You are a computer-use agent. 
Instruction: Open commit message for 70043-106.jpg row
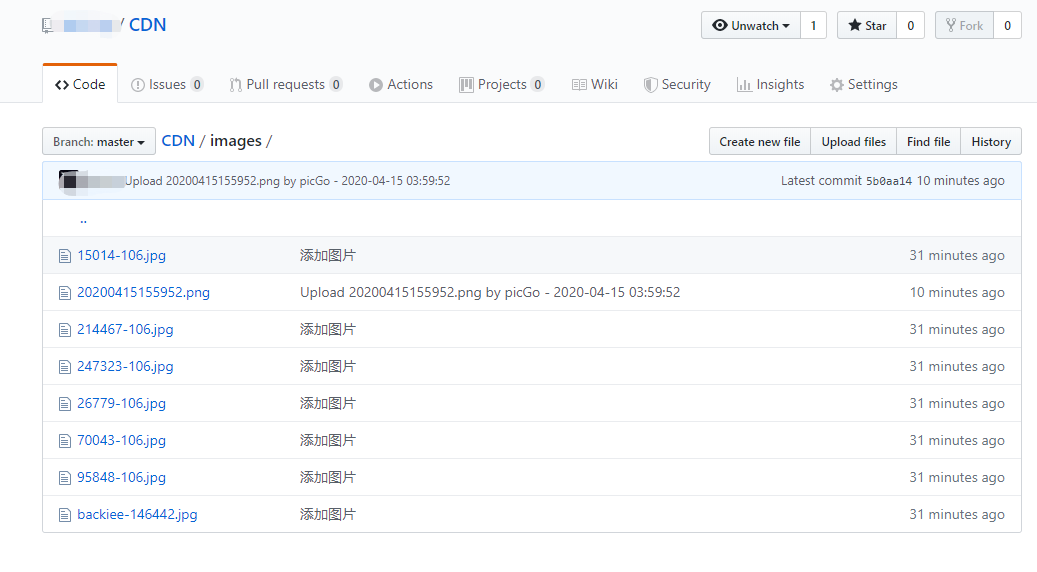[x=328, y=440]
